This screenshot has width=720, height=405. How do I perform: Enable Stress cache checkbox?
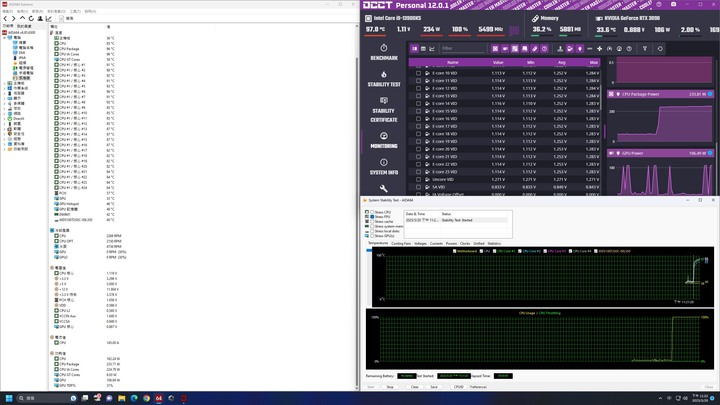pos(372,221)
